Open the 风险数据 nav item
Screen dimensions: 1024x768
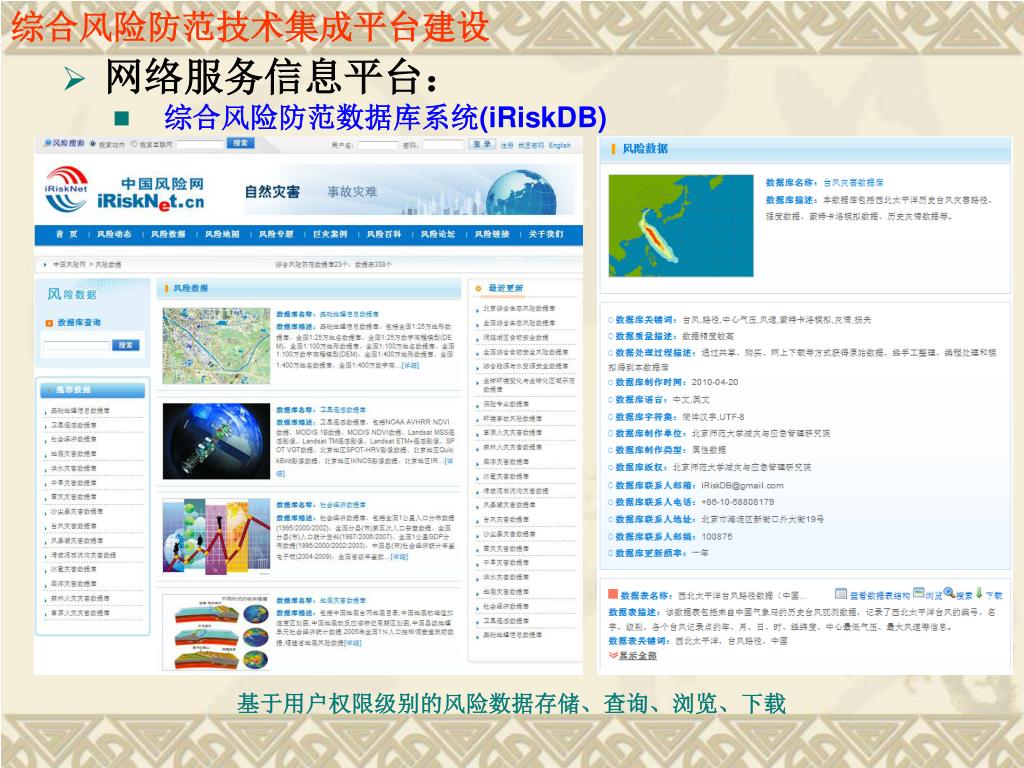[x=168, y=234]
